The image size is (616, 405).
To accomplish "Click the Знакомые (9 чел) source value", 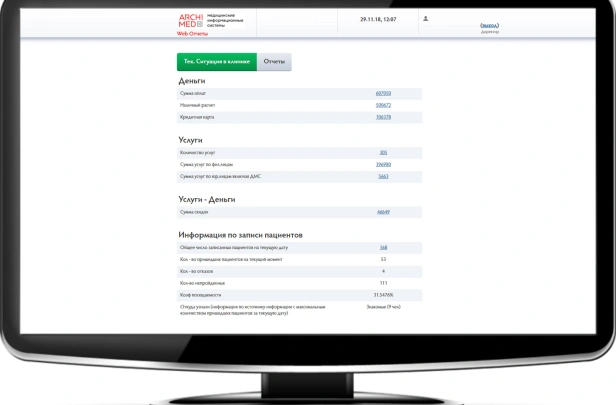I will pyautogui.click(x=383, y=307).
